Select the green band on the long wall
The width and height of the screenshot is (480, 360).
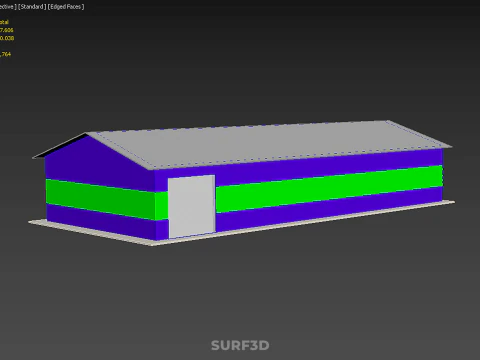pos(329,188)
